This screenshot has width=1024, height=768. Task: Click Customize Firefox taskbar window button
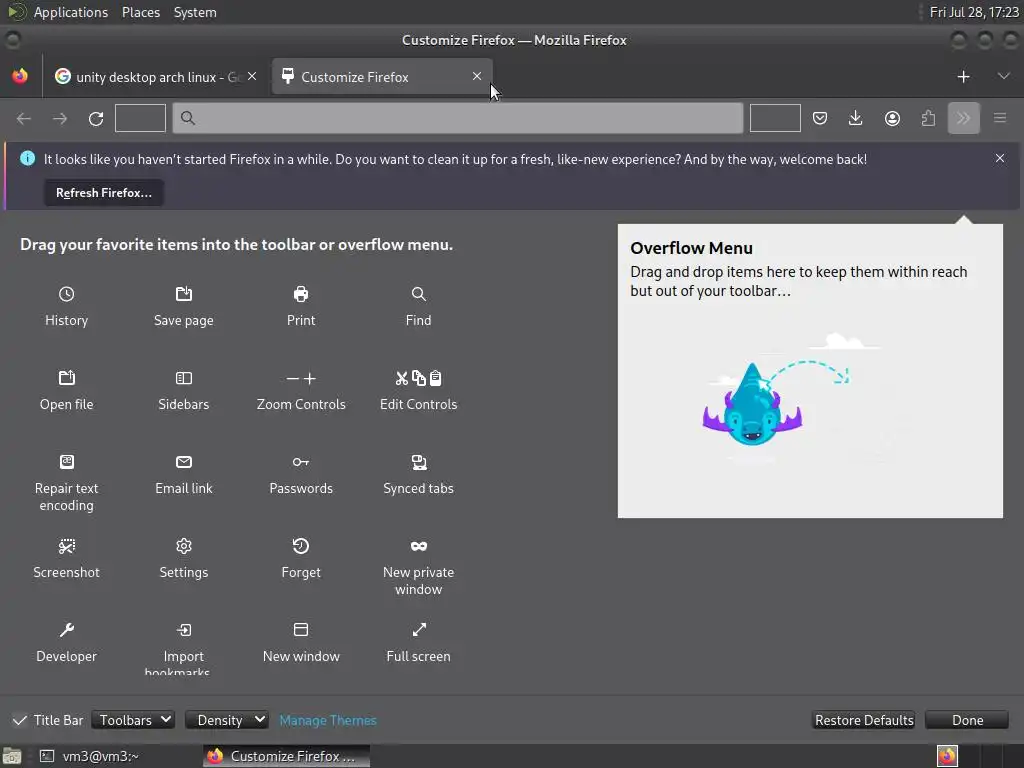(286, 756)
